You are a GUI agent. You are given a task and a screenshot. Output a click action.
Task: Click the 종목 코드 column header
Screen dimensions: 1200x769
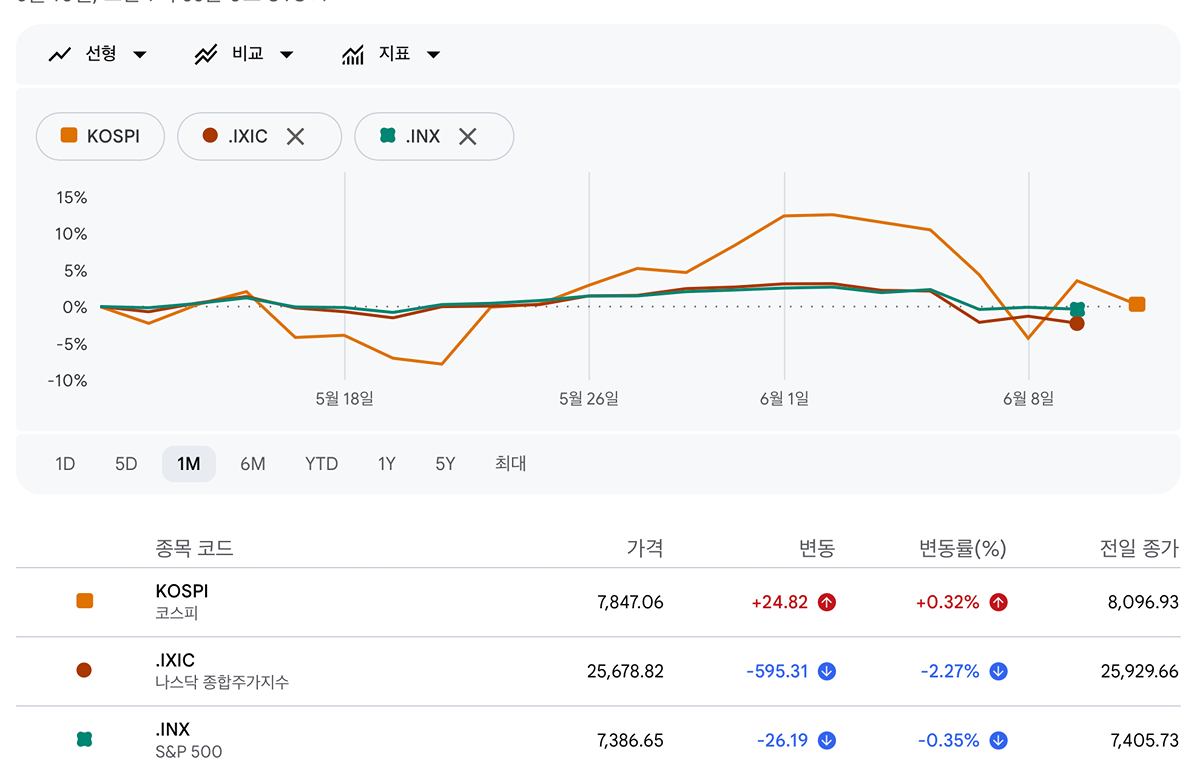195,548
